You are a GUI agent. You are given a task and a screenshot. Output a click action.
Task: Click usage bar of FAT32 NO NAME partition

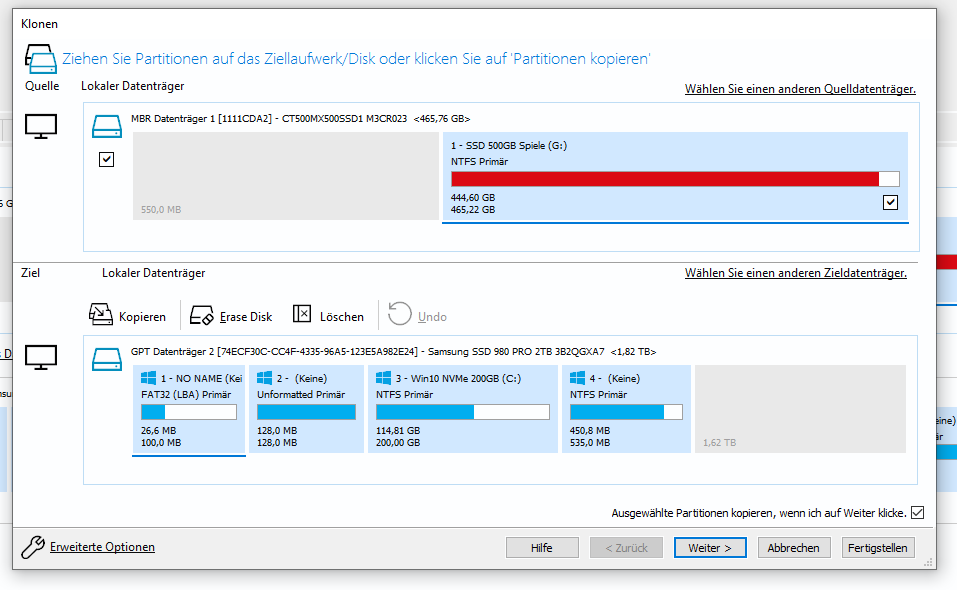189,412
